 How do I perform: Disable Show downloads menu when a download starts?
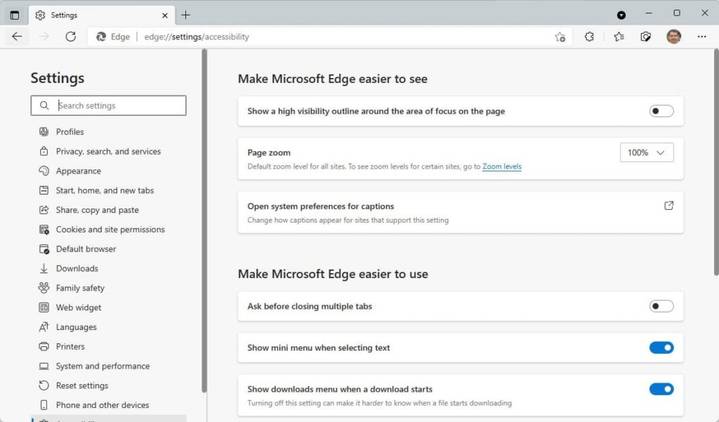pyautogui.click(x=661, y=389)
